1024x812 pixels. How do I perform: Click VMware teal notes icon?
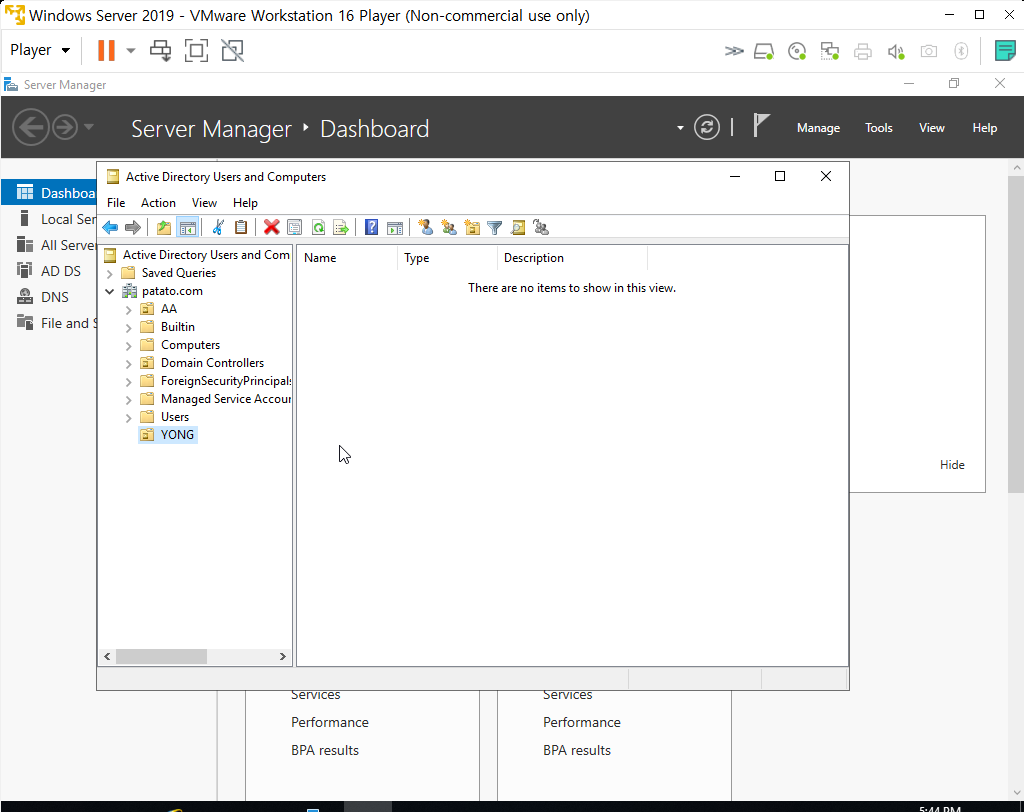tap(1005, 51)
